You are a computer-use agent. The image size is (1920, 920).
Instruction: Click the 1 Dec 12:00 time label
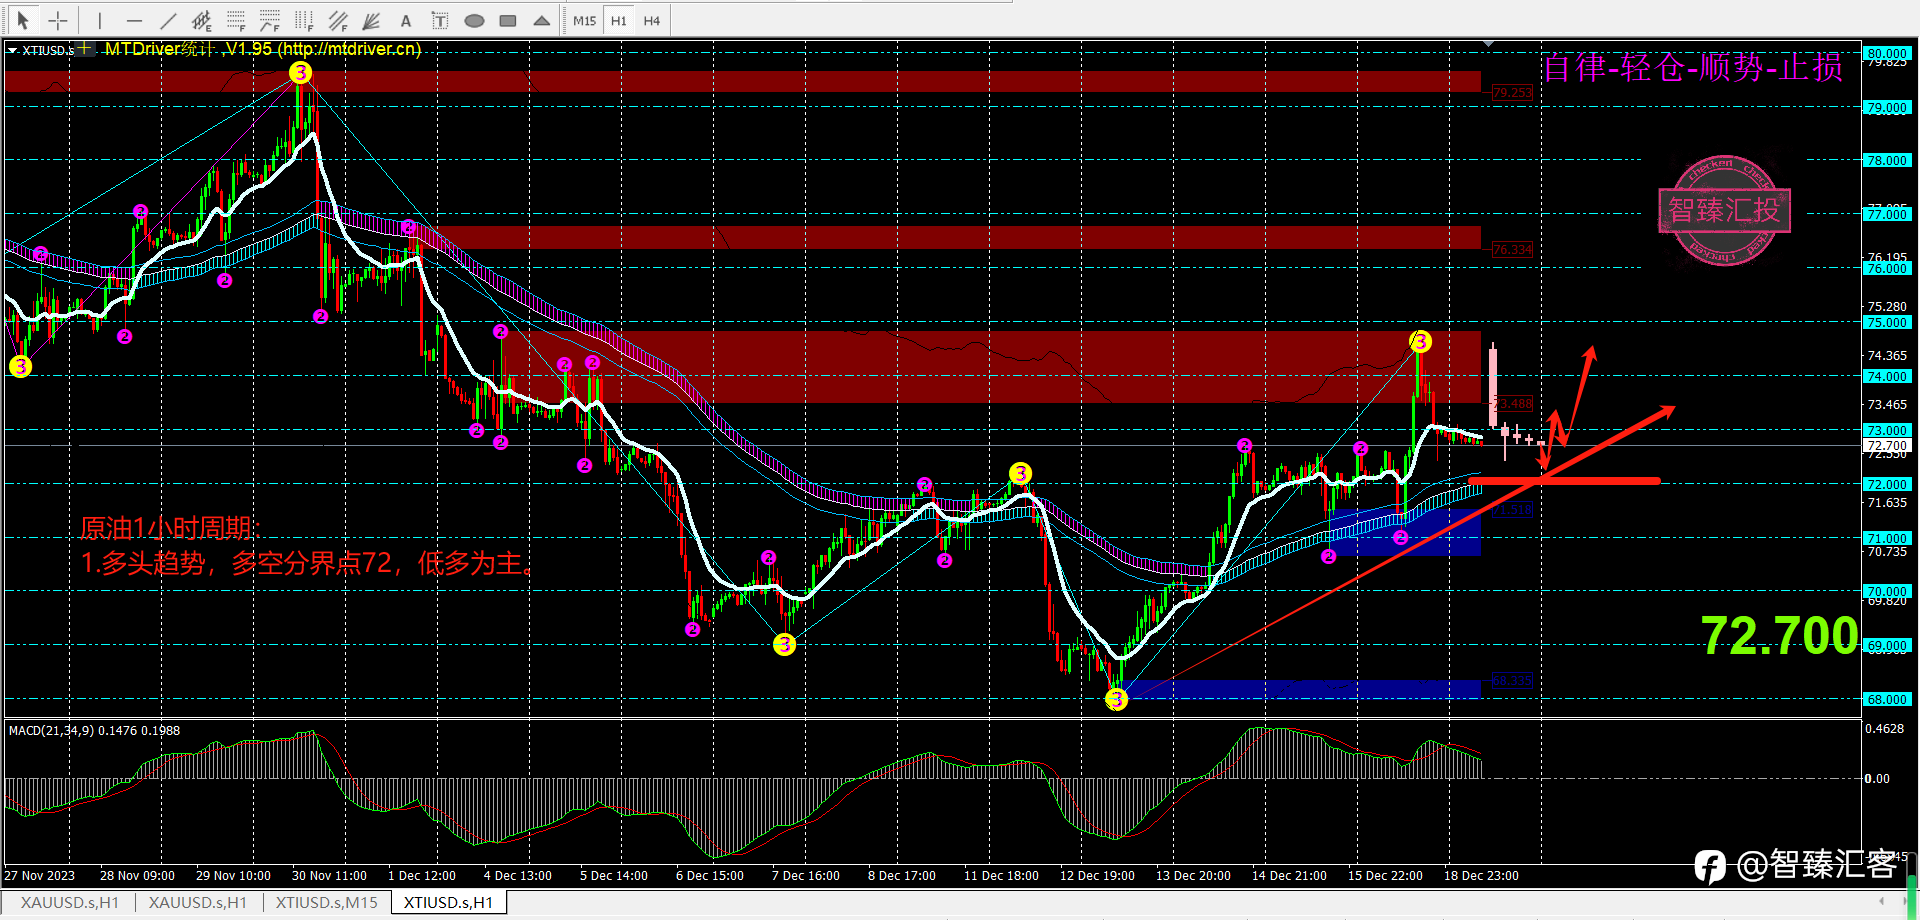422,875
